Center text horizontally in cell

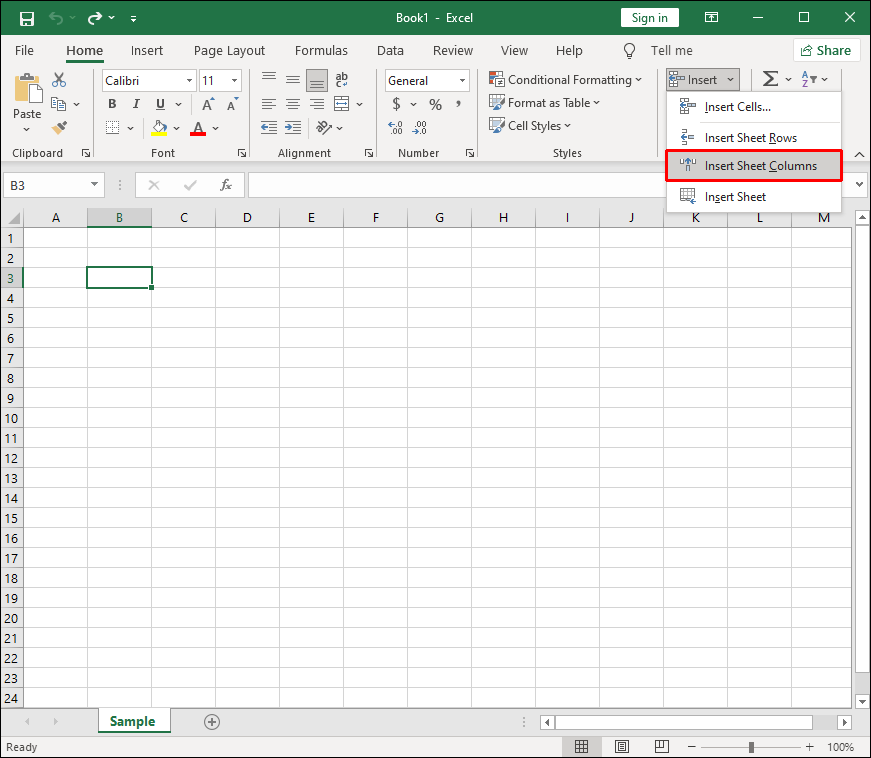tap(293, 104)
